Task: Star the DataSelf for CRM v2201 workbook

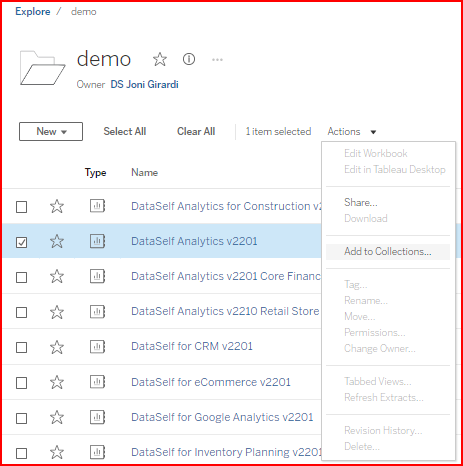Action: coord(57,347)
